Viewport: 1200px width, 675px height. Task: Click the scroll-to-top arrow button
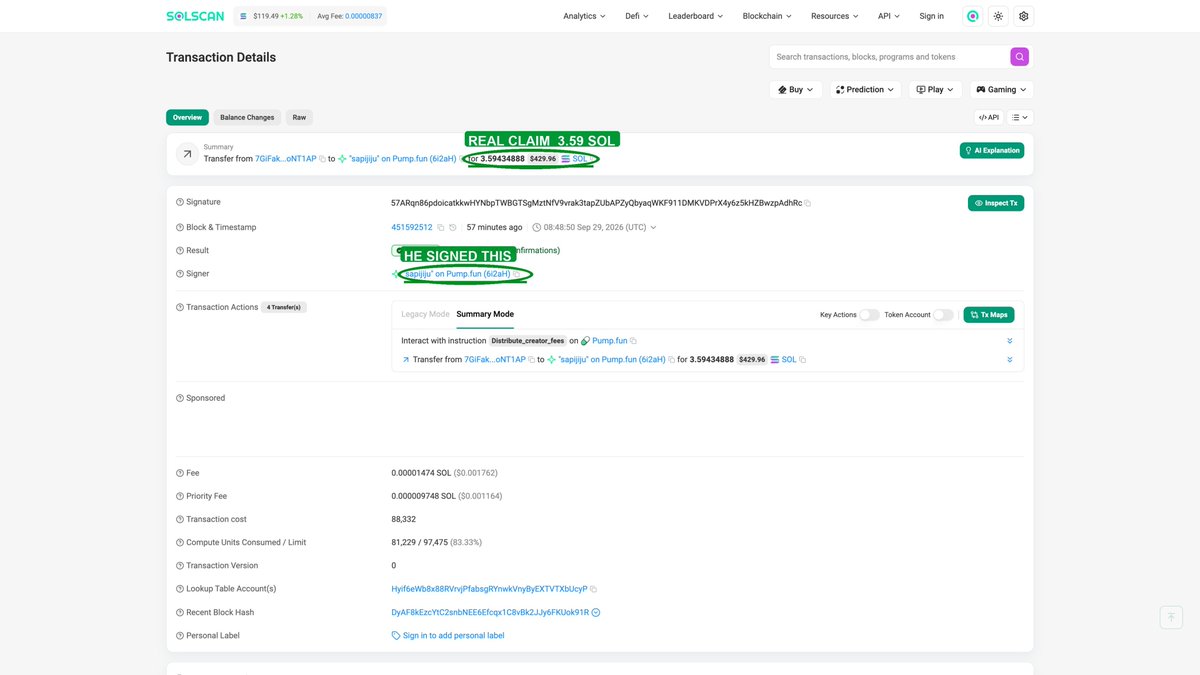[1171, 617]
